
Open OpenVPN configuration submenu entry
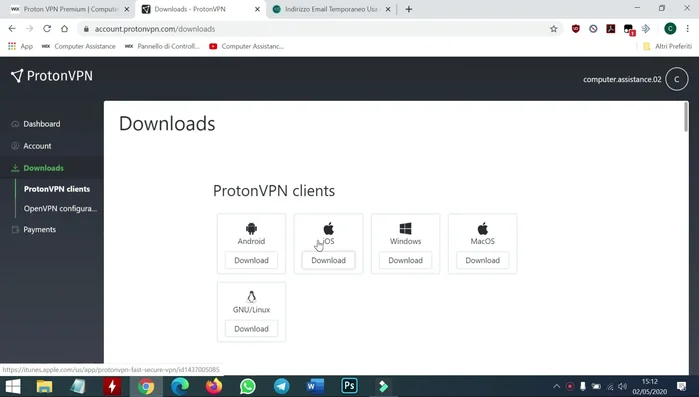pyautogui.click(x=60, y=209)
